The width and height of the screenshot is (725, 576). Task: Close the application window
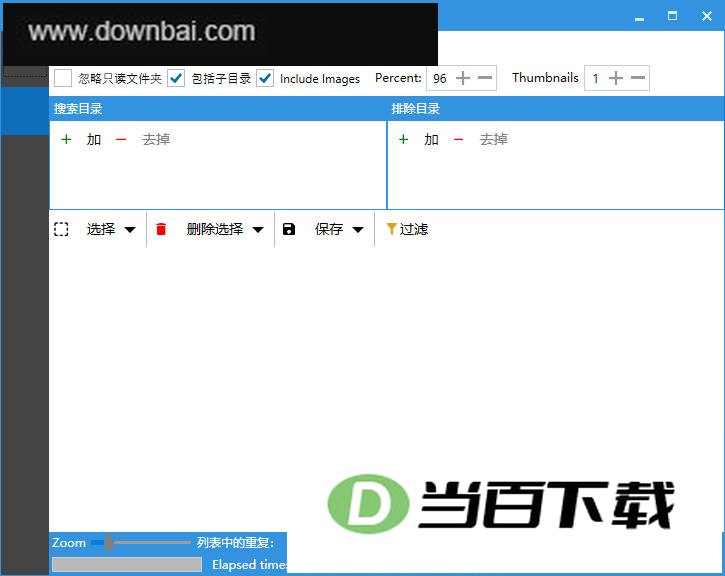coord(707,16)
